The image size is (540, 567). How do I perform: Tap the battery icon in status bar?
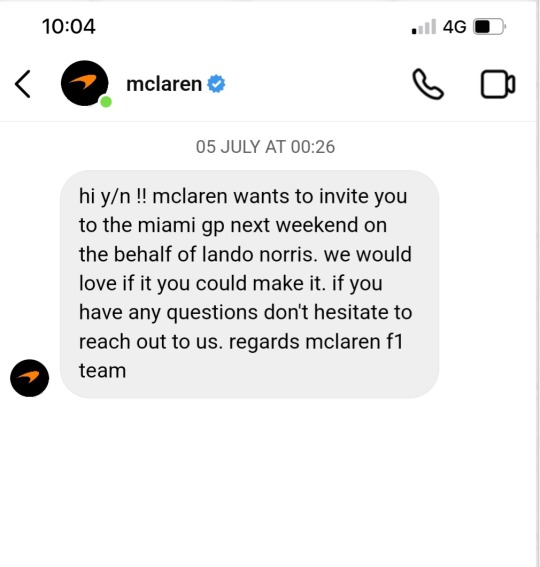tap(490, 27)
